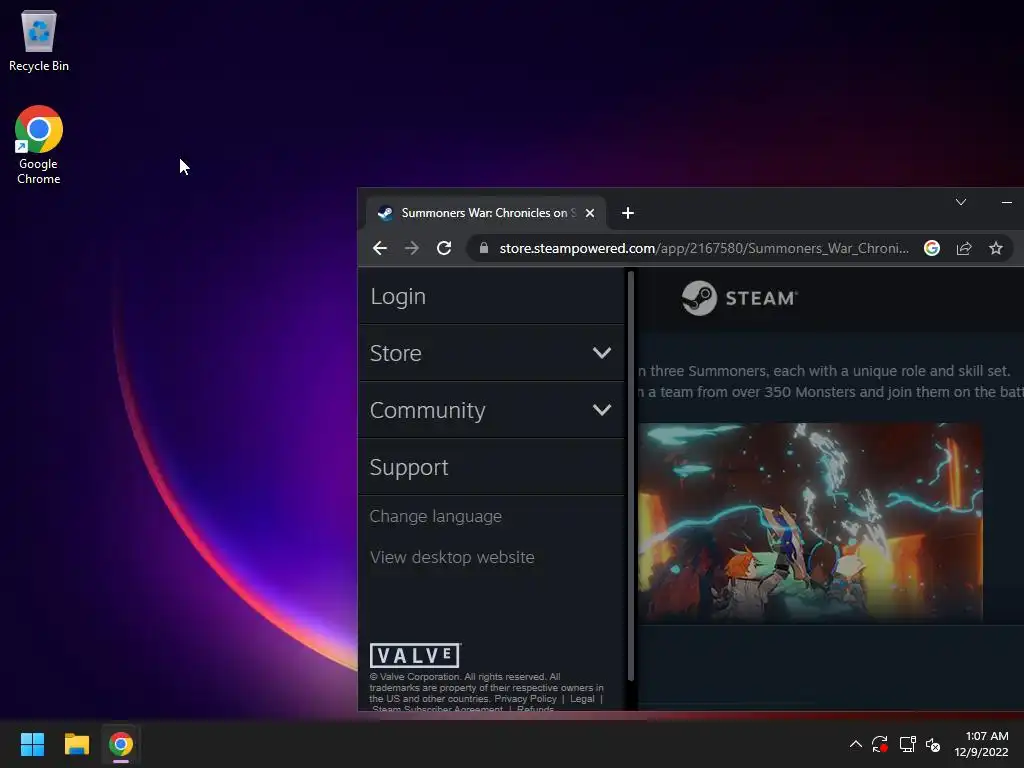Viewport: 1024px width, 768px height.
Task: Bookmark this tab with star icon
Action: click(996, 248)
